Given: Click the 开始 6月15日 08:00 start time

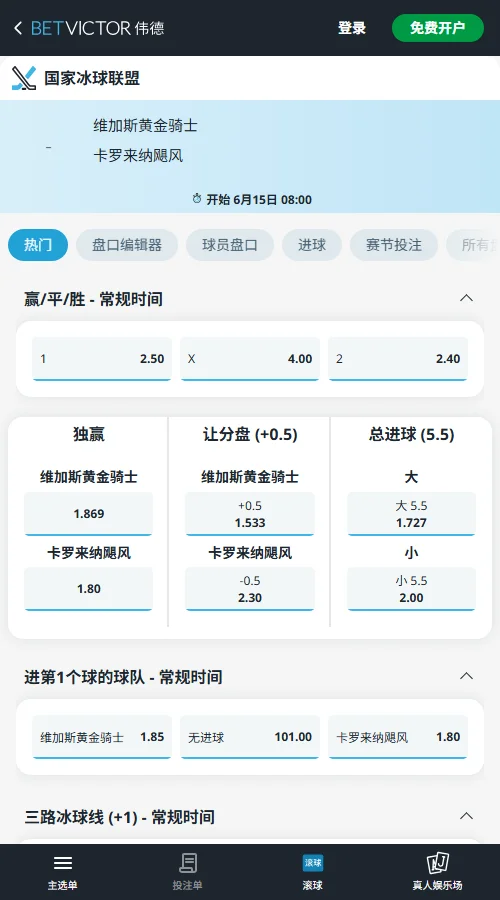Looking at the screenshot, I should click(x=259, y=199).
